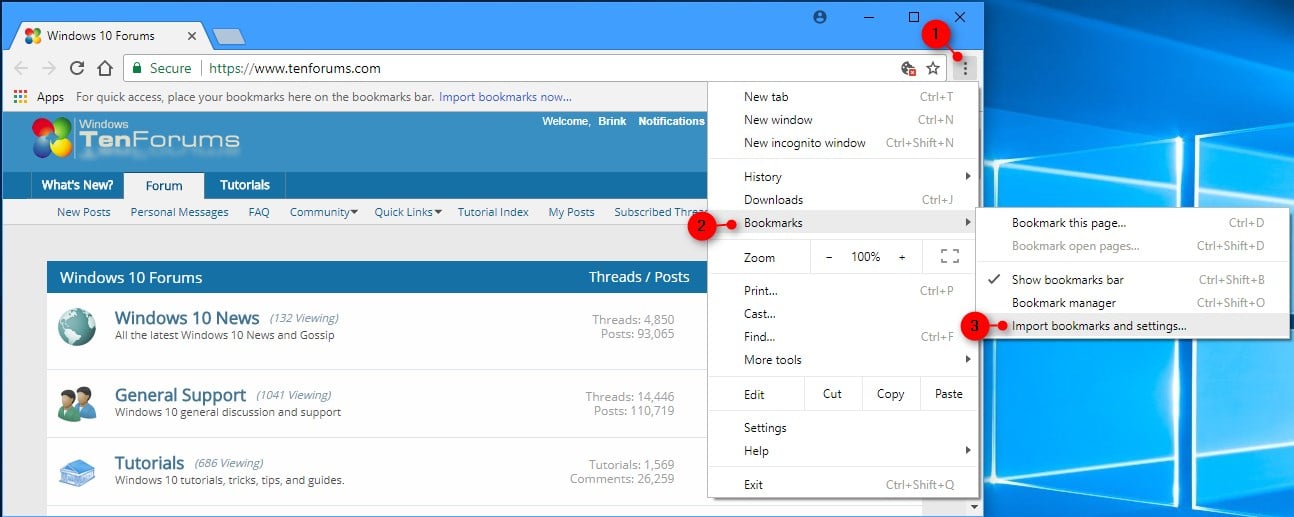Image resolution: width=1294 pixels, height=517 pixels.
Task: Click the green Secure padlock icon
Action: [x=136, y=68]
